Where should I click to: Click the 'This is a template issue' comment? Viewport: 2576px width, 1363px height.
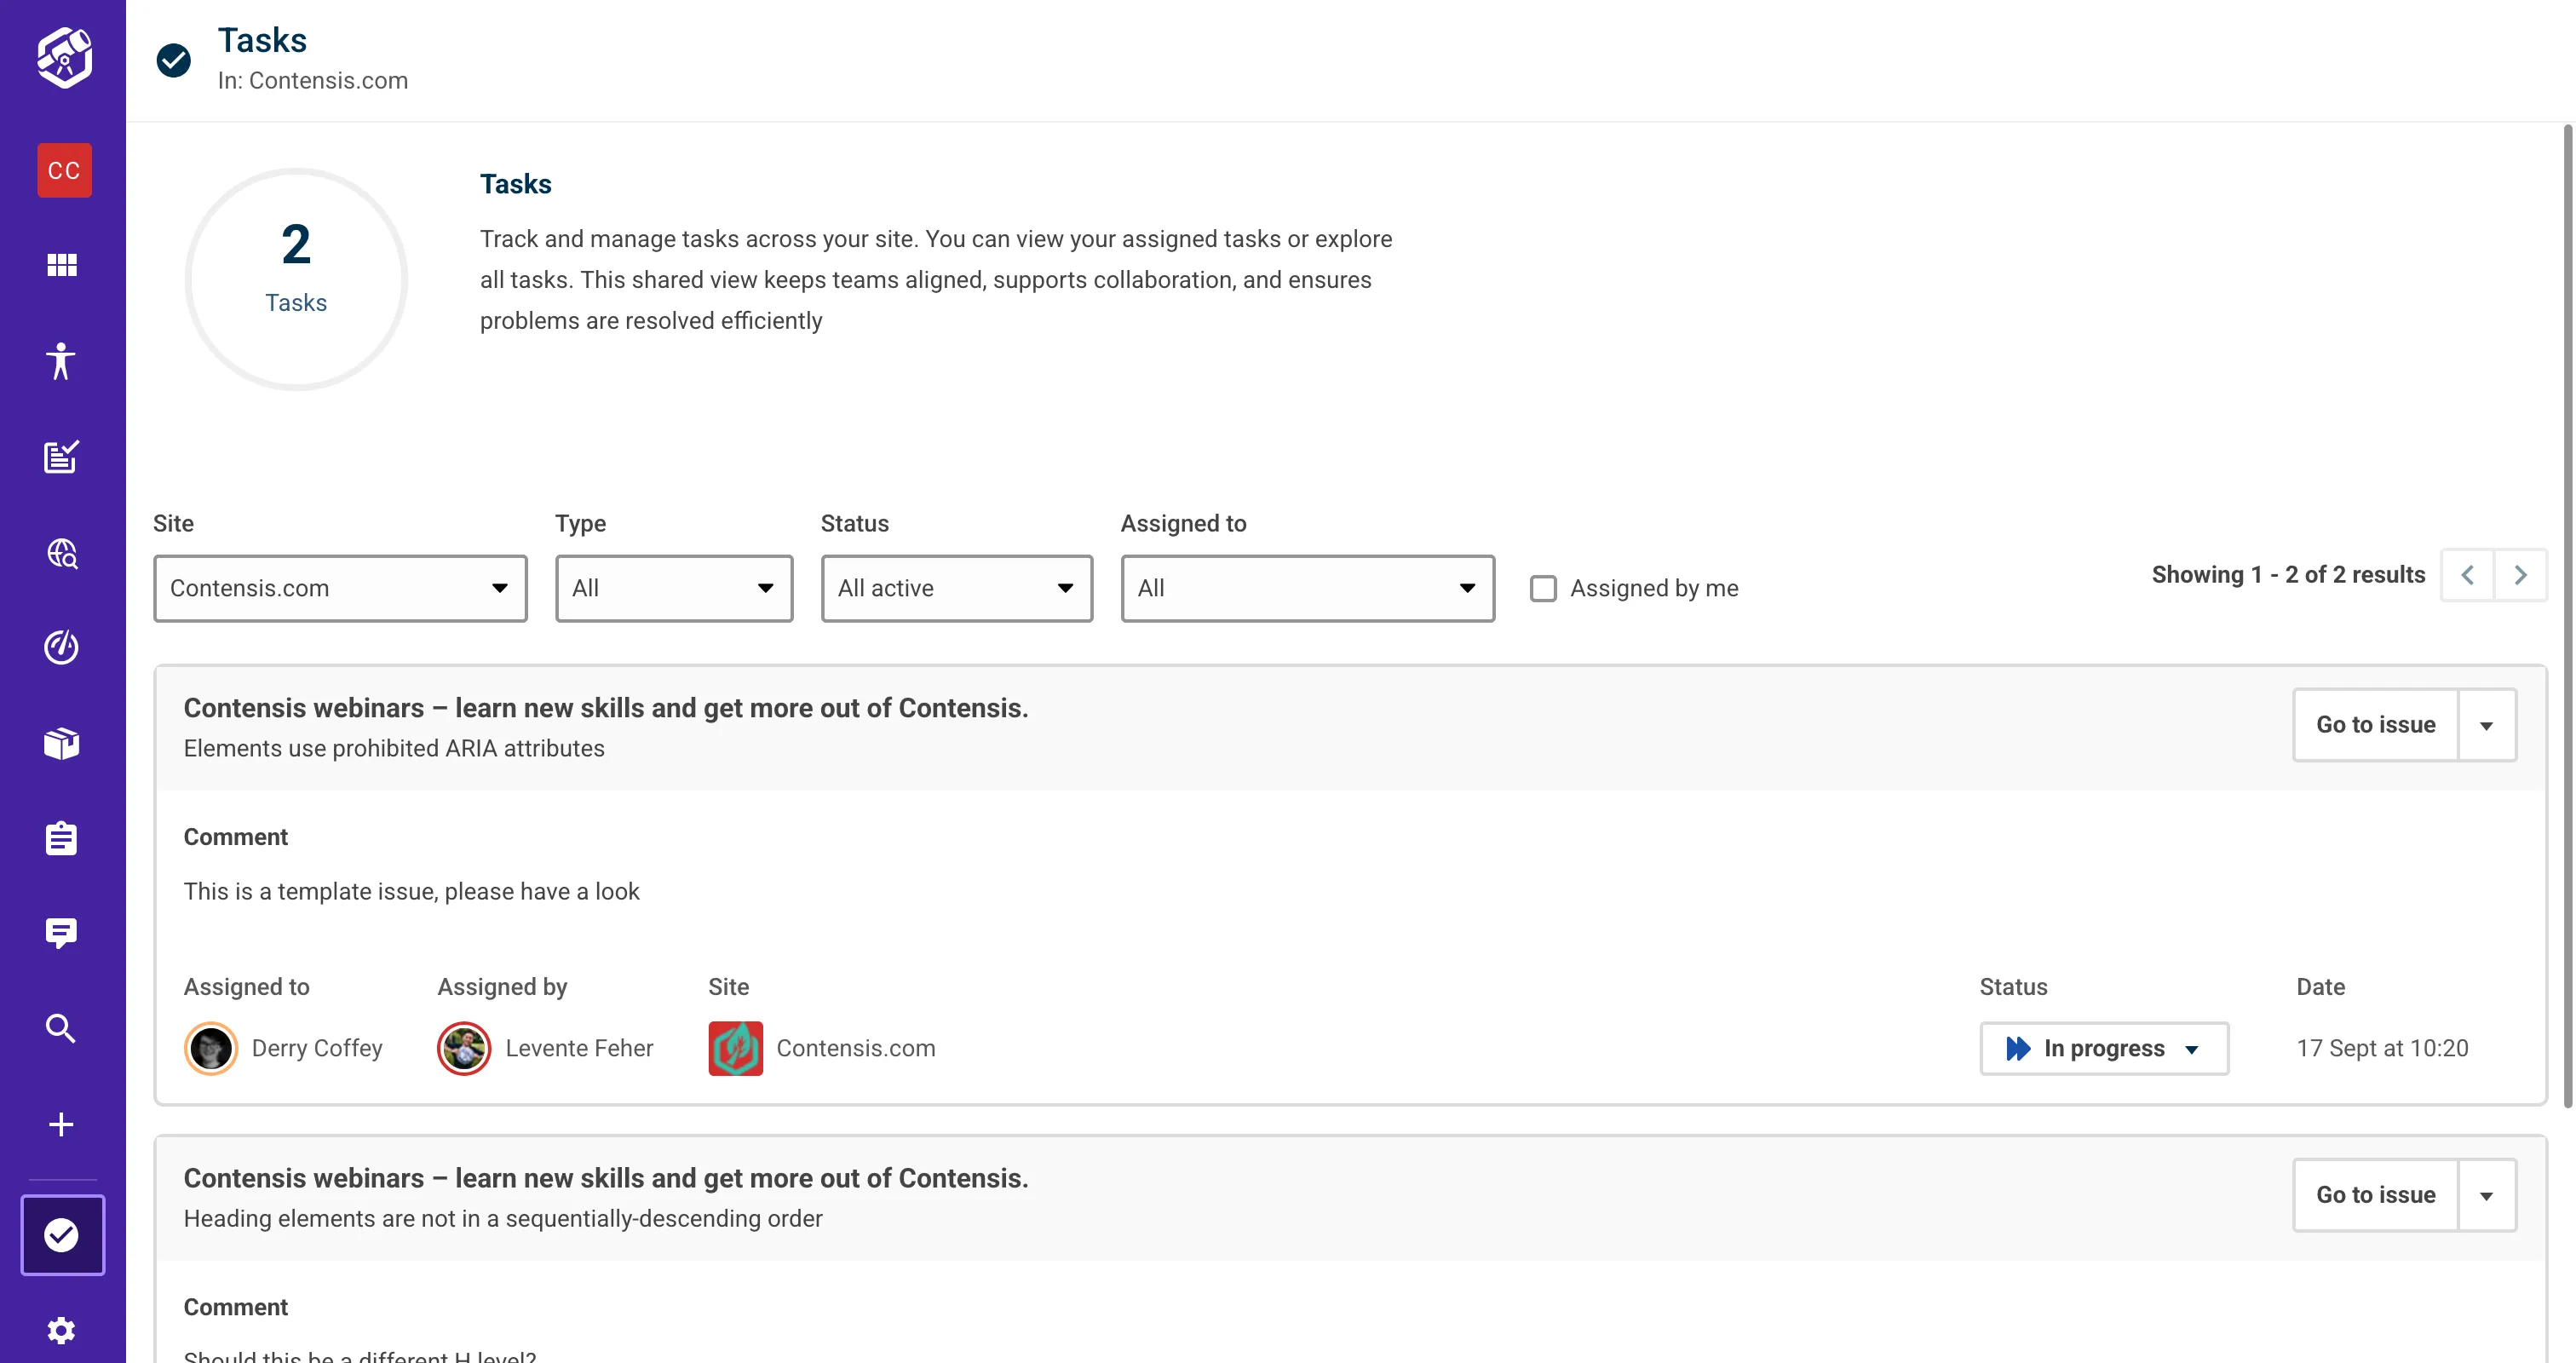[411, 892]
